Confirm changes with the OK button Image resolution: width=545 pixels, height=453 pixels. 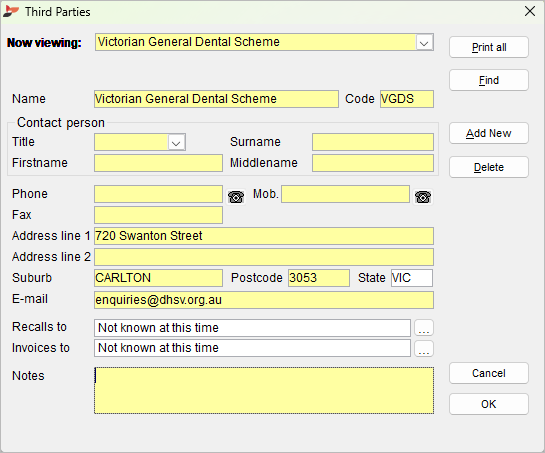[489, 404]
